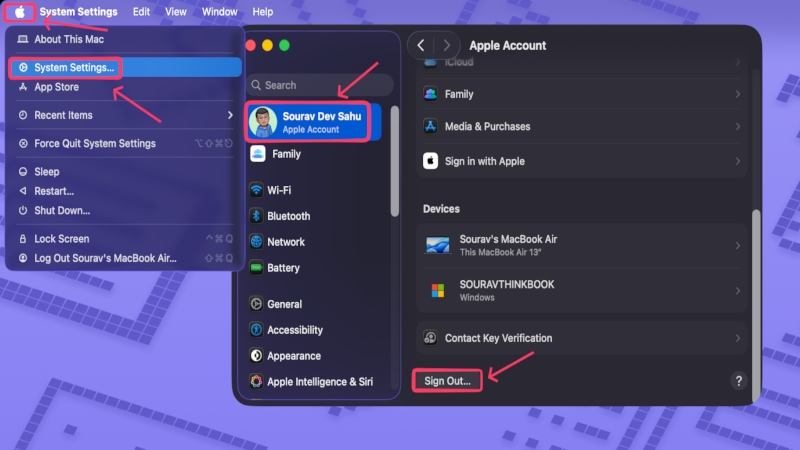
Task: Click the Accessibility icon in sidebar
Action: 256,330
